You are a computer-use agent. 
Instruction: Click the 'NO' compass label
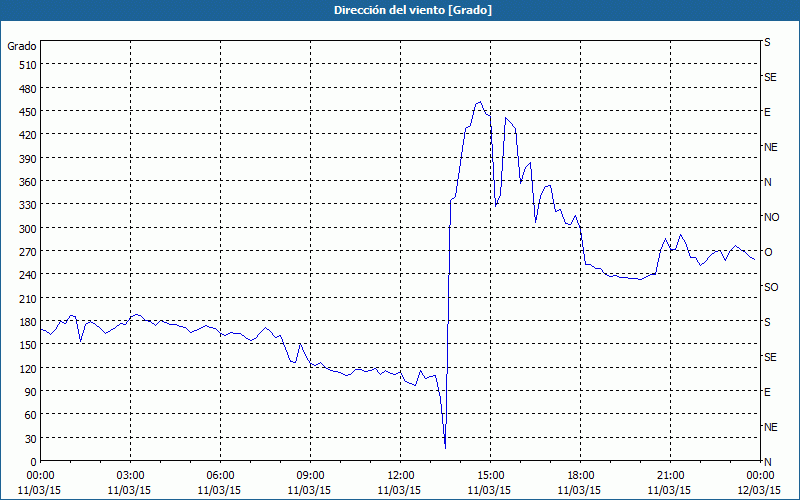[771, 217]
